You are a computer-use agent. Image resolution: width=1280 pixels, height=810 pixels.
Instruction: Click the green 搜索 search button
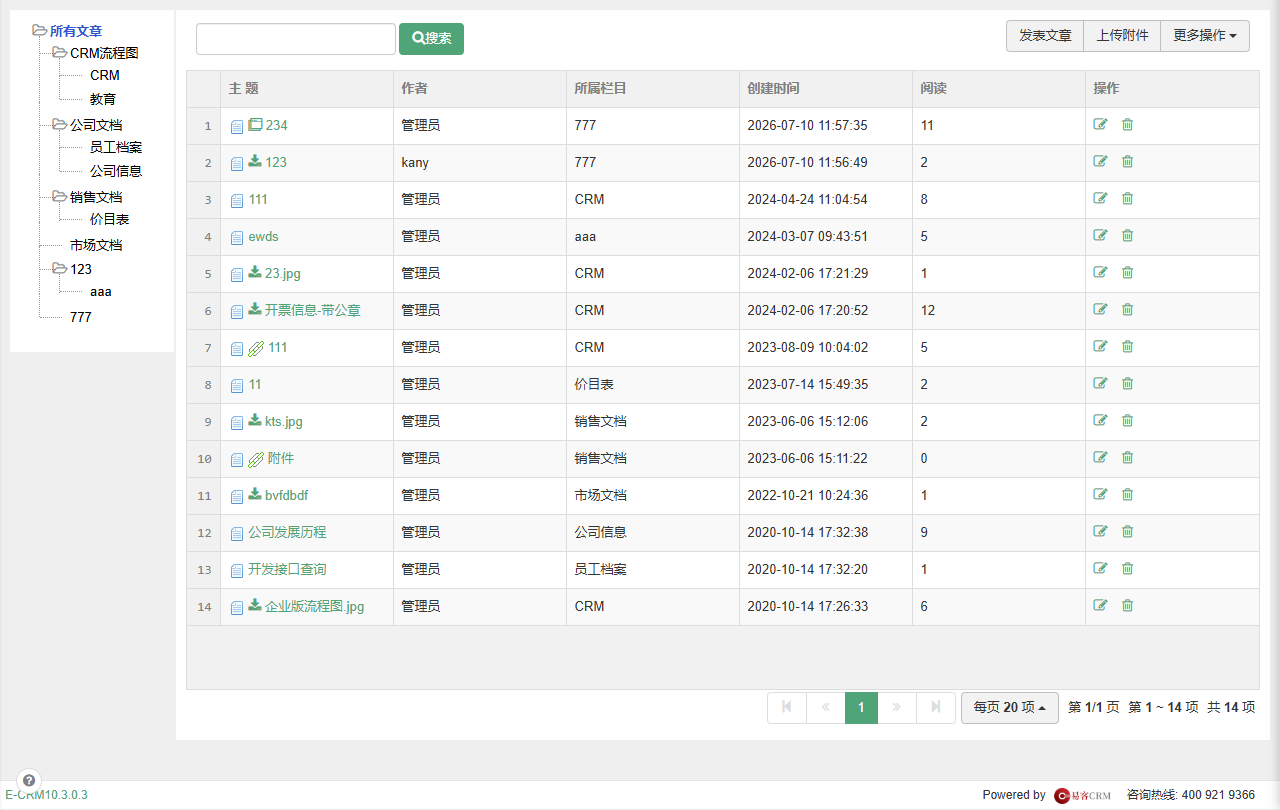point(431,39)
